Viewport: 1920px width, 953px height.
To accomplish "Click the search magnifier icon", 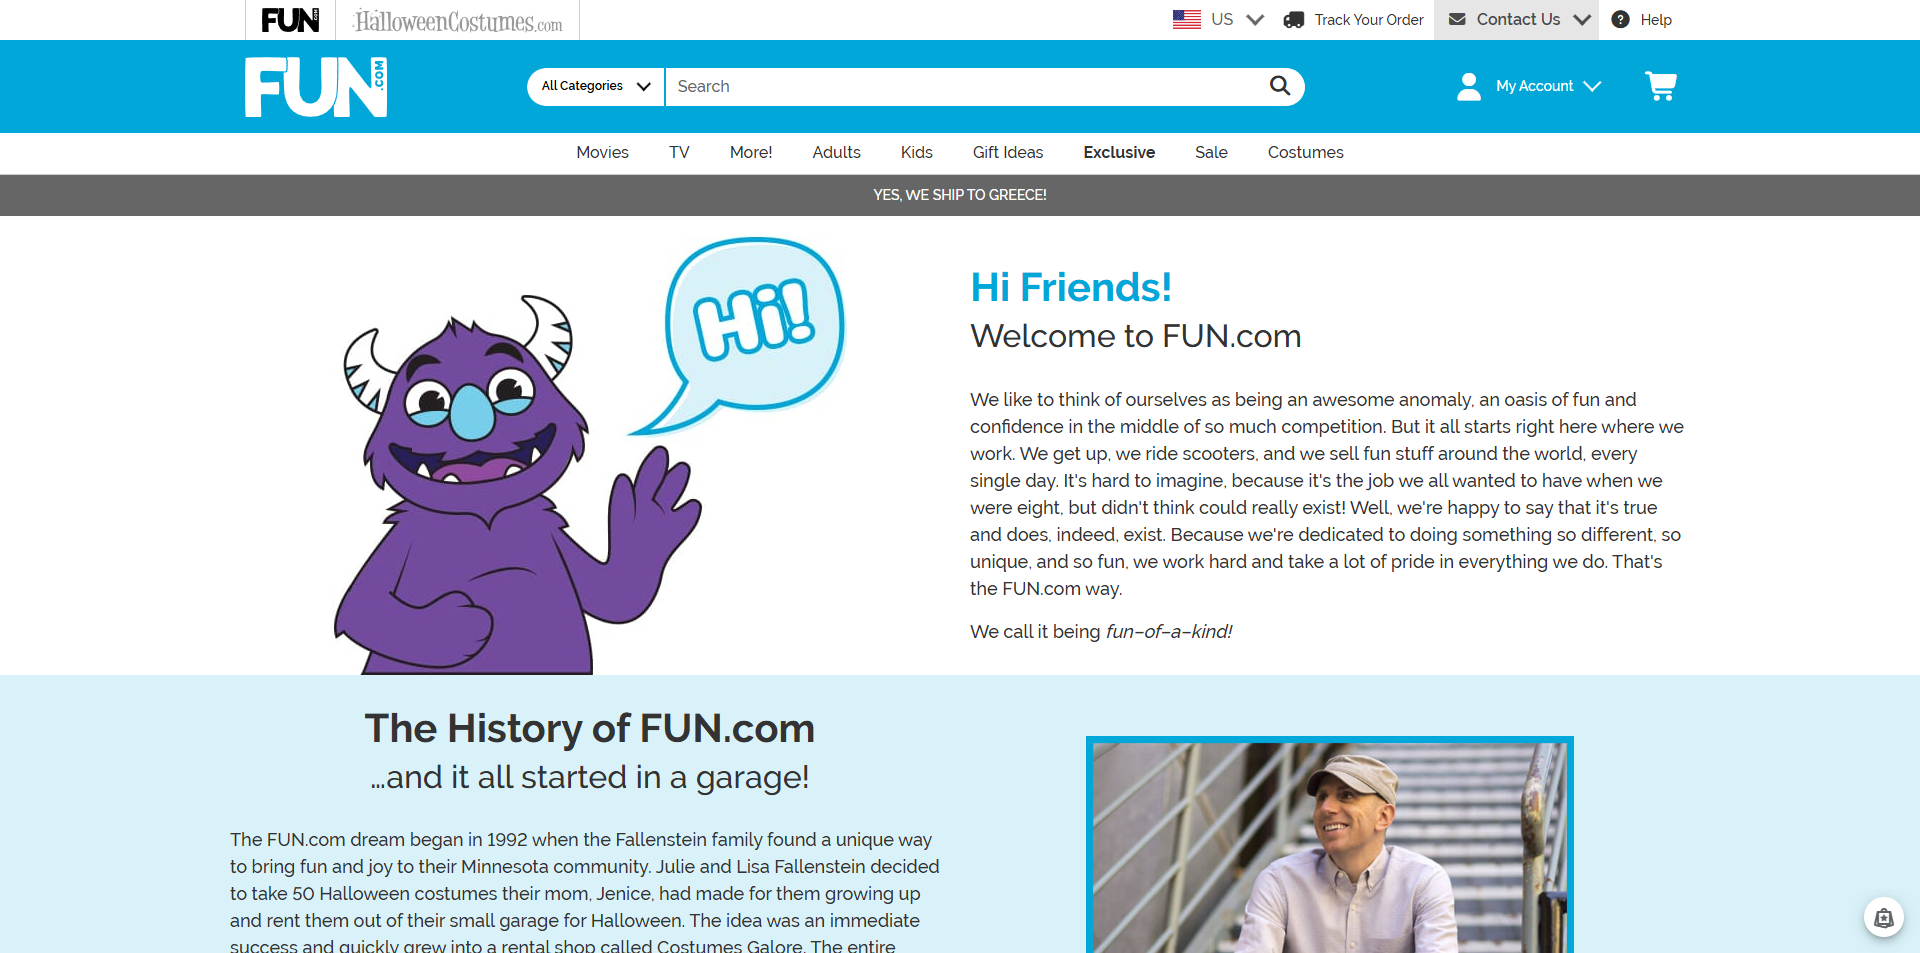I will point(1279,86).
